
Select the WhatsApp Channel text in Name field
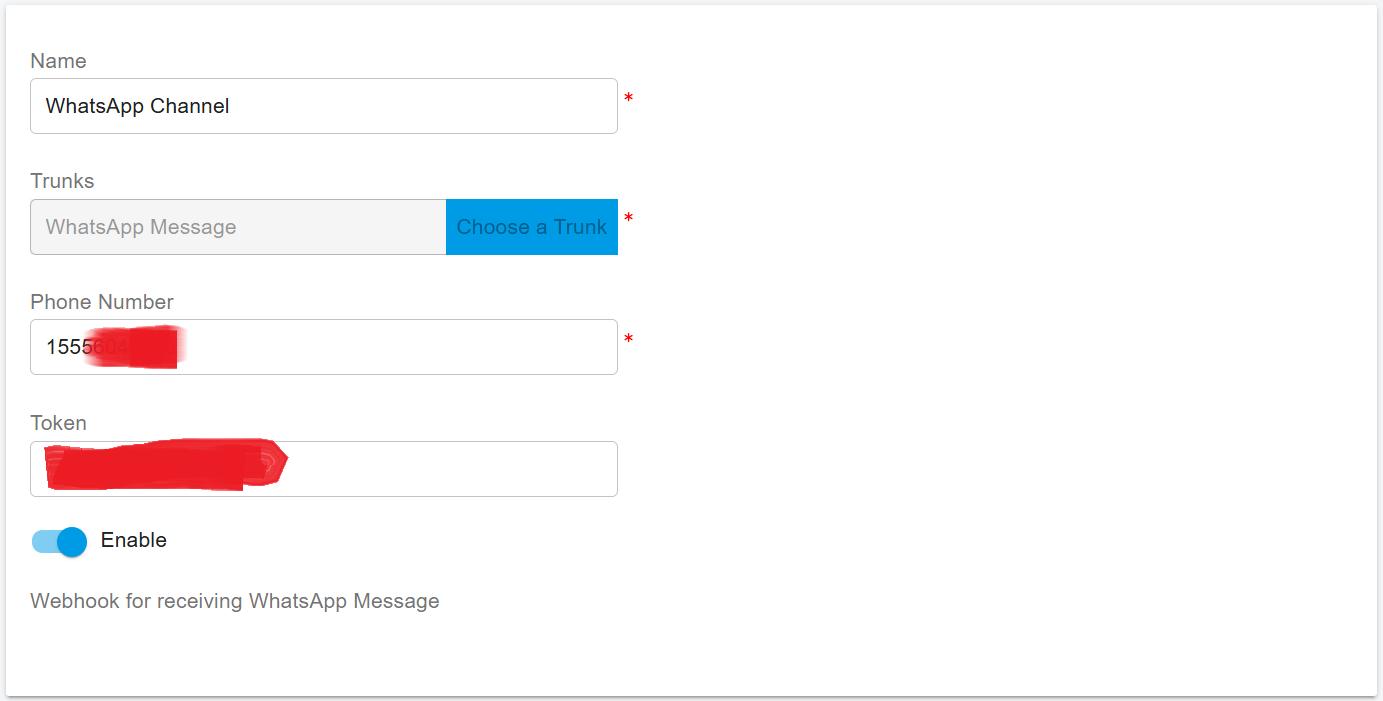[x=137, y=105]
